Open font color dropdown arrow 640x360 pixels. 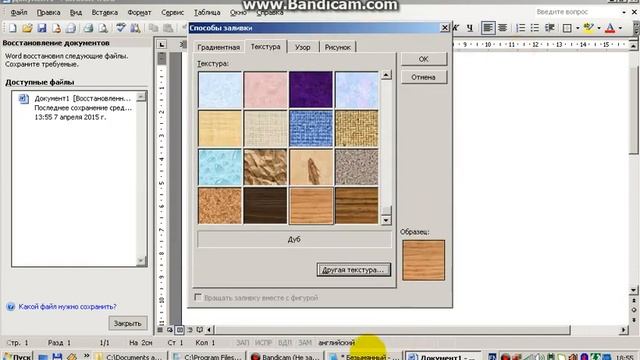coord(620,28)
